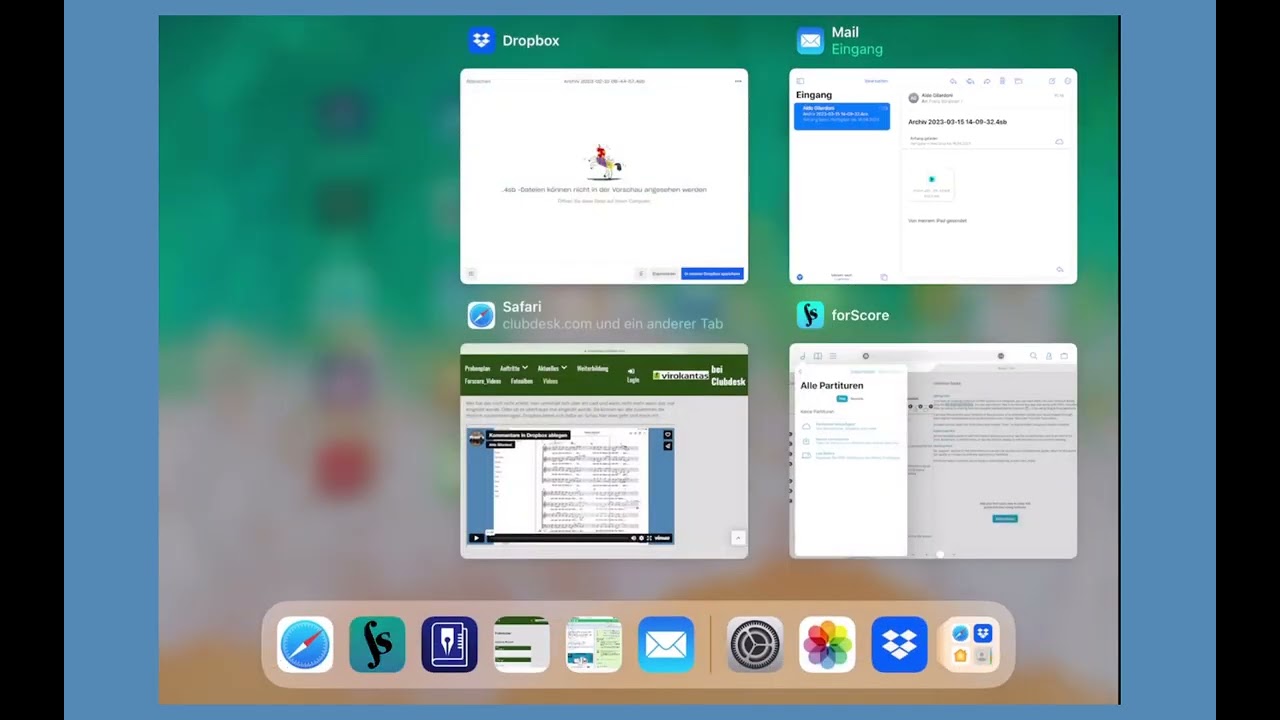Click the 'Eingang' subtitle under Mail title

click(x=857, y=50)
